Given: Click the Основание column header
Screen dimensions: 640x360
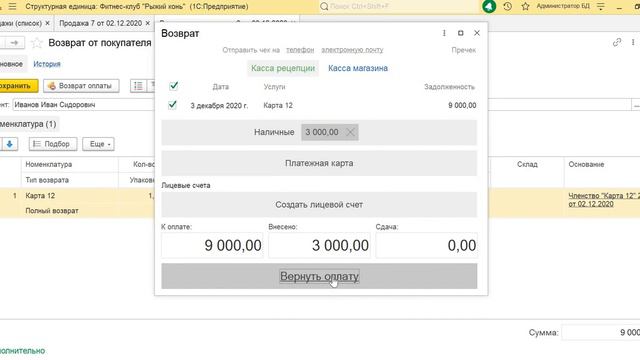Looking at the screenshot, I should coord(586,164).
